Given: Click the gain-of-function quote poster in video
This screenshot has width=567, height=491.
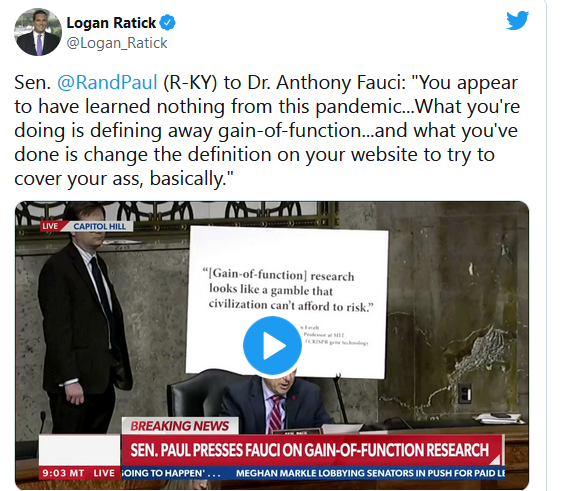Looking at the screenshot, I should [x=287, y=302].
